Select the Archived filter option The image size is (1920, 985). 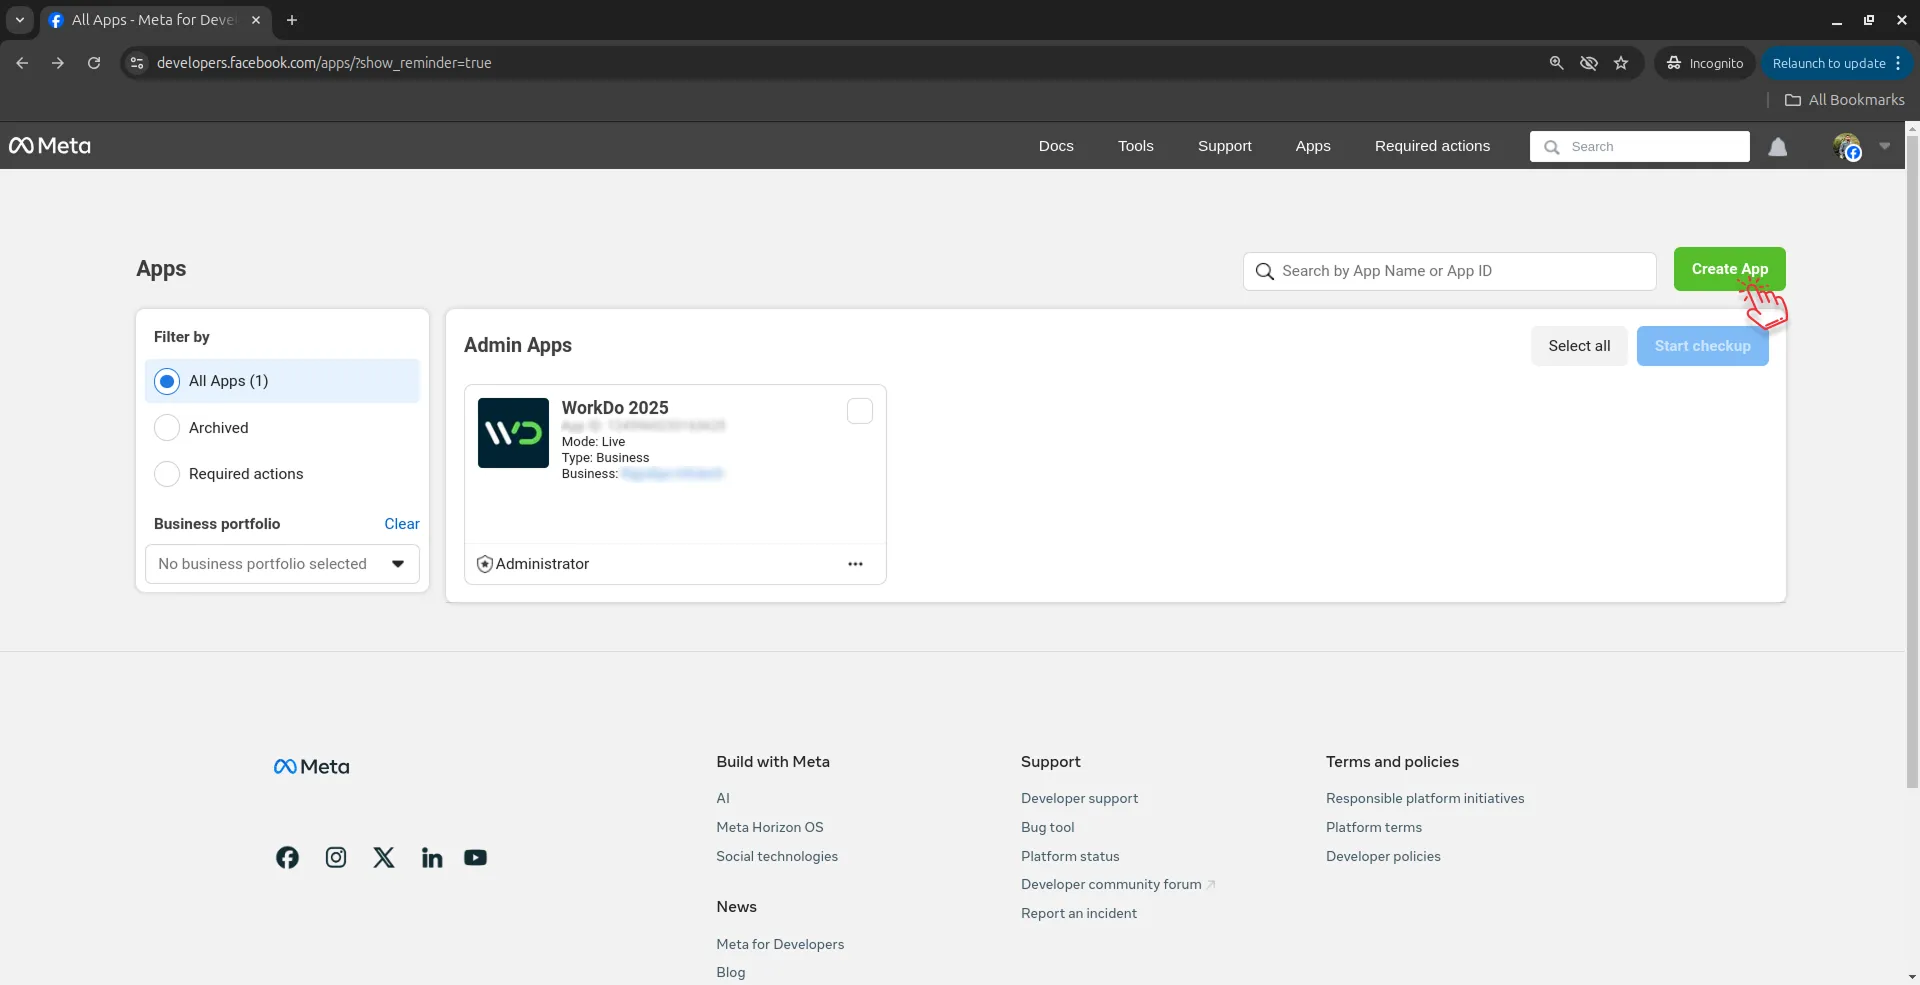(x=167, y=427)
